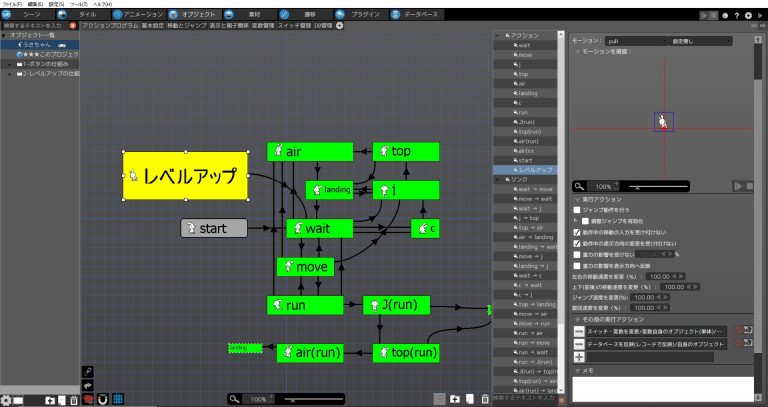The height and width of the screenshot is (407, 768).
Task: Click the tab settings gear after DB管理
Action: (x=339, y=25)
